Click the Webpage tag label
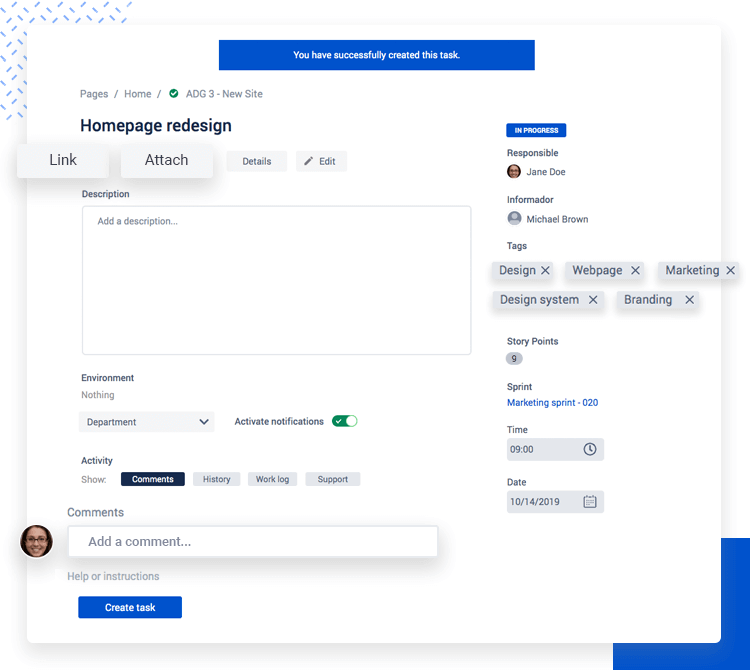750x670 pixels. click(597, 271)
